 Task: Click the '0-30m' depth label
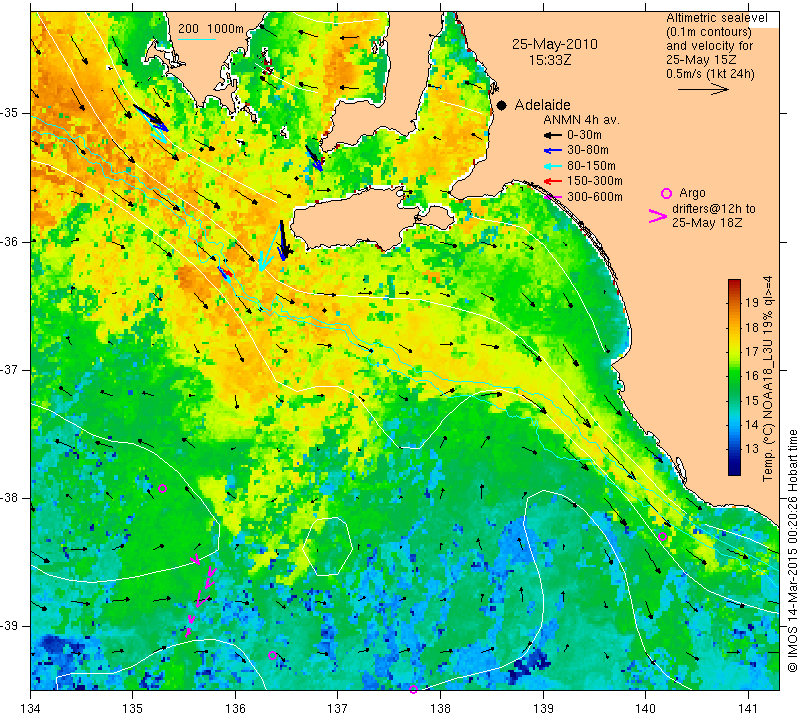click(584, 135)
